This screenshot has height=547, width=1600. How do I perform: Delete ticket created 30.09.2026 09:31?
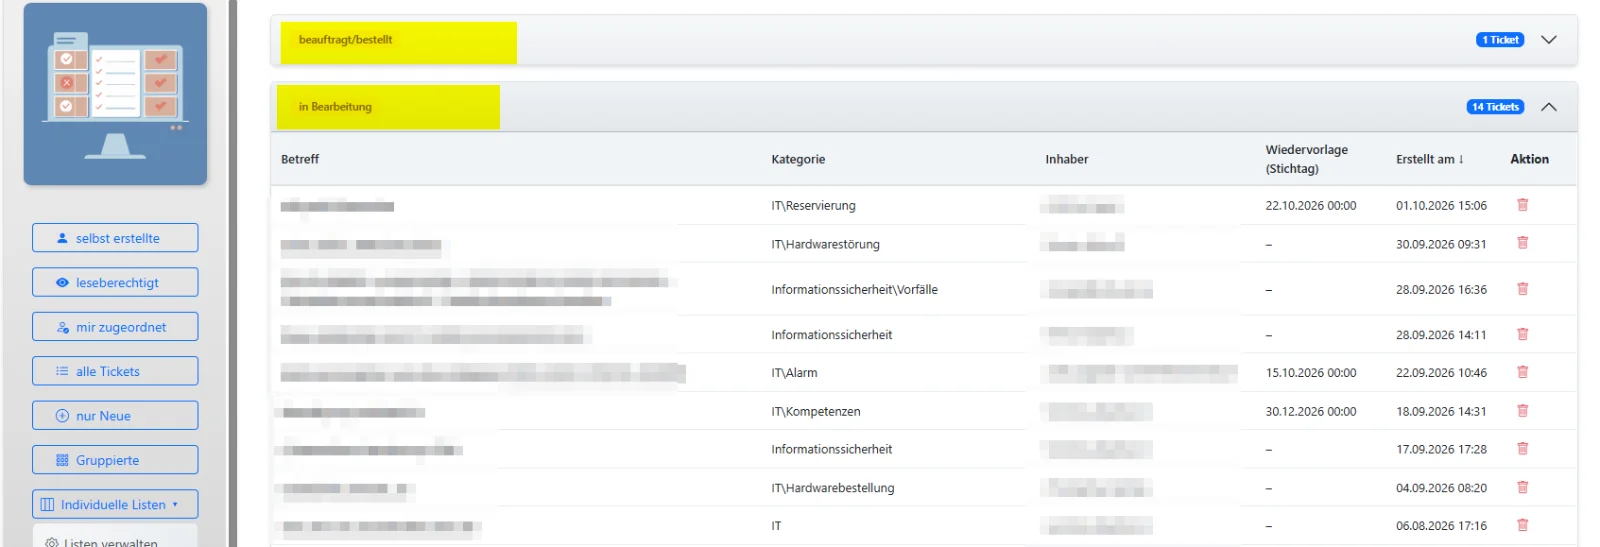[1522, 243]
